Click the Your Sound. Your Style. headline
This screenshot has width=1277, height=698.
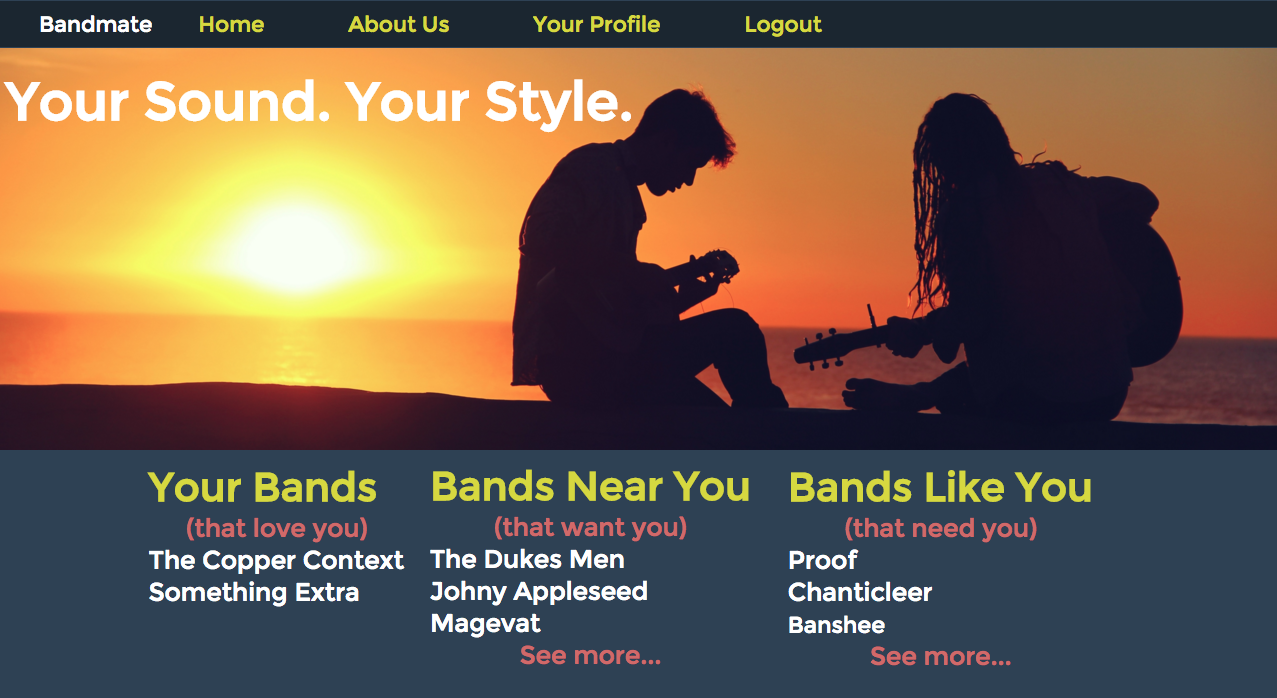point(318,102)
